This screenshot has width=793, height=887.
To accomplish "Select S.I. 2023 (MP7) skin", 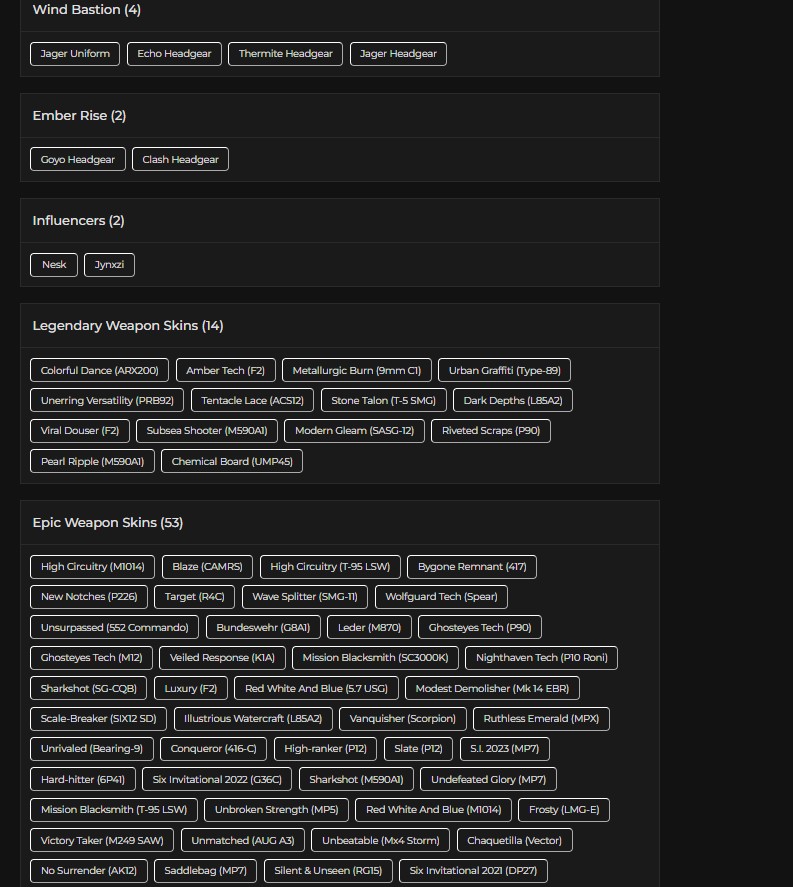I will (x=505, y=749).
